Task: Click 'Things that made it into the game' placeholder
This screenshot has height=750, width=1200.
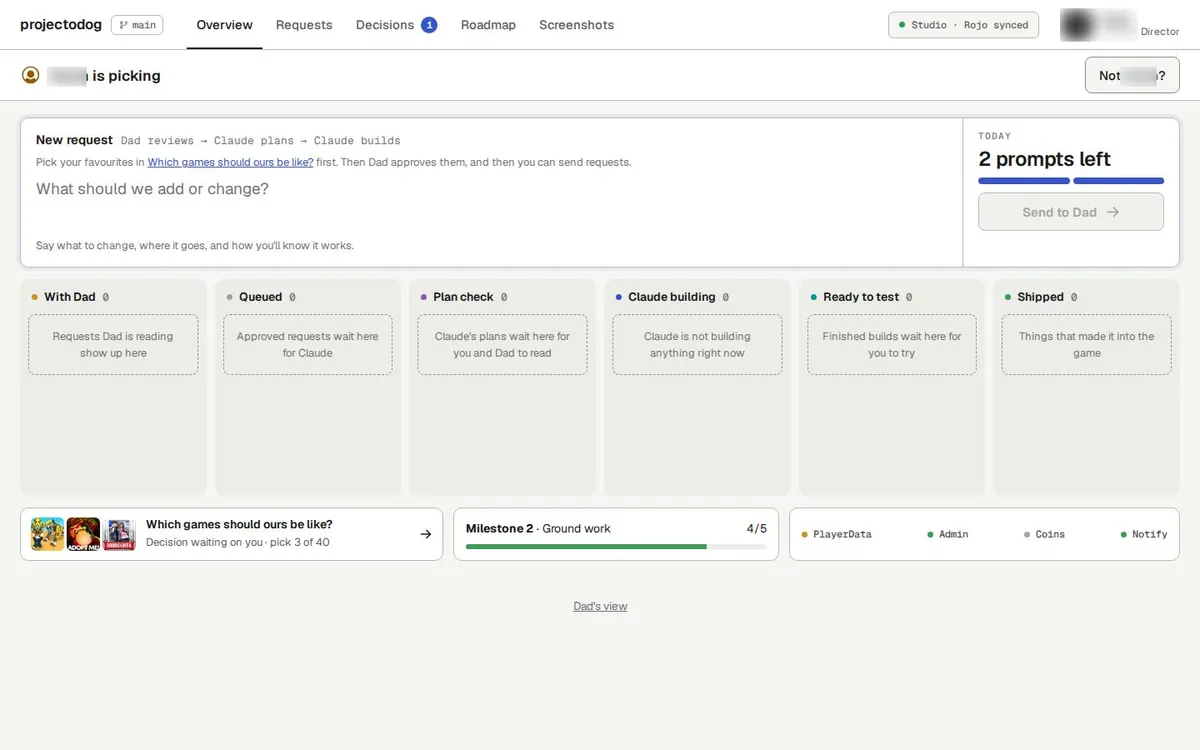Action: point(1087,345)
